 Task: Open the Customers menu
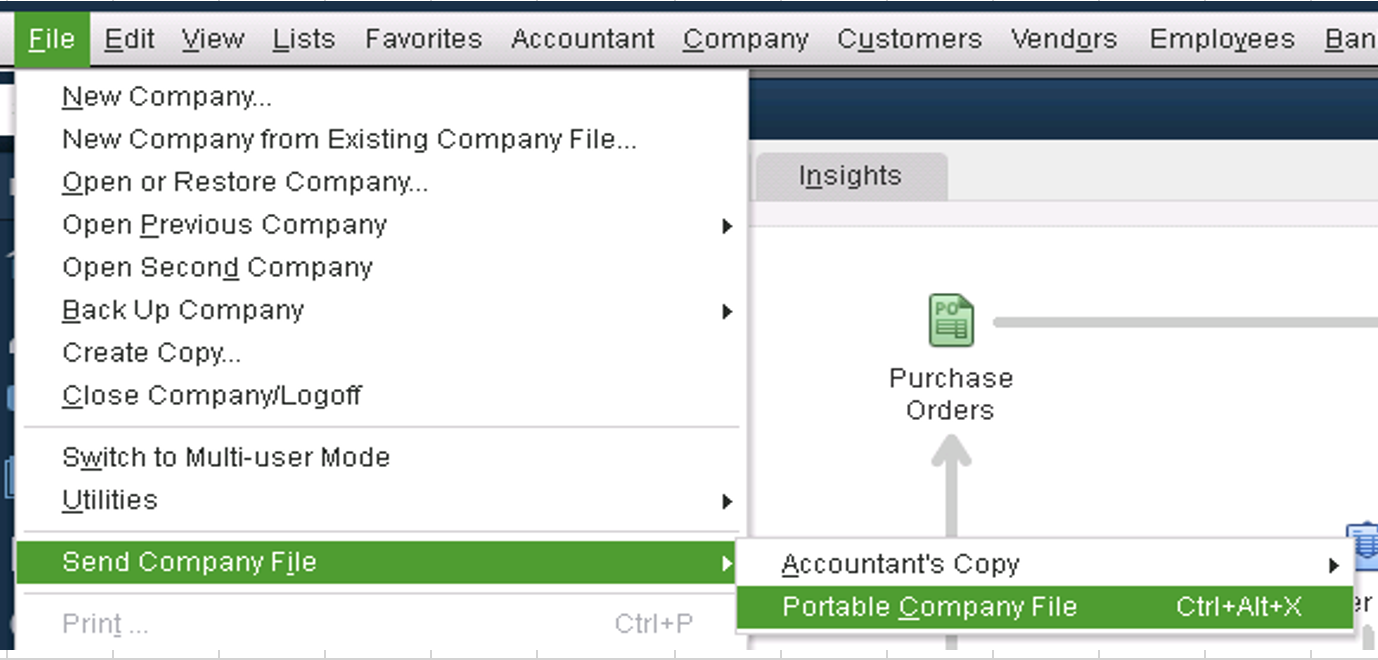908,38
